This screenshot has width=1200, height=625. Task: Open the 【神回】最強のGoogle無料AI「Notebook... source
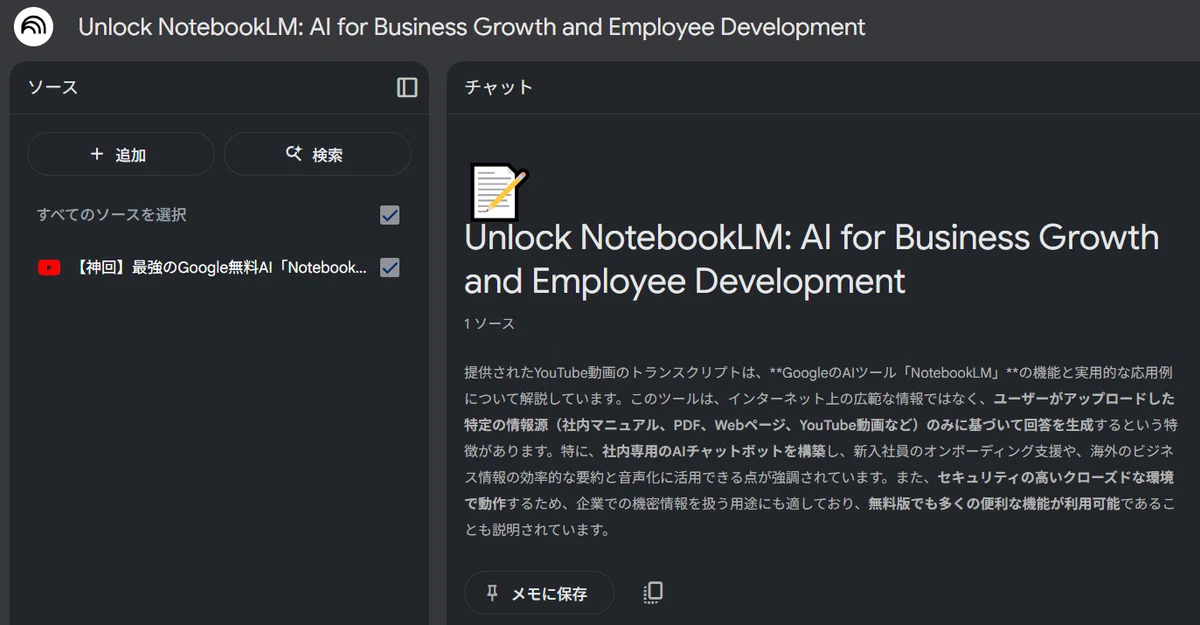click(221, 268)
